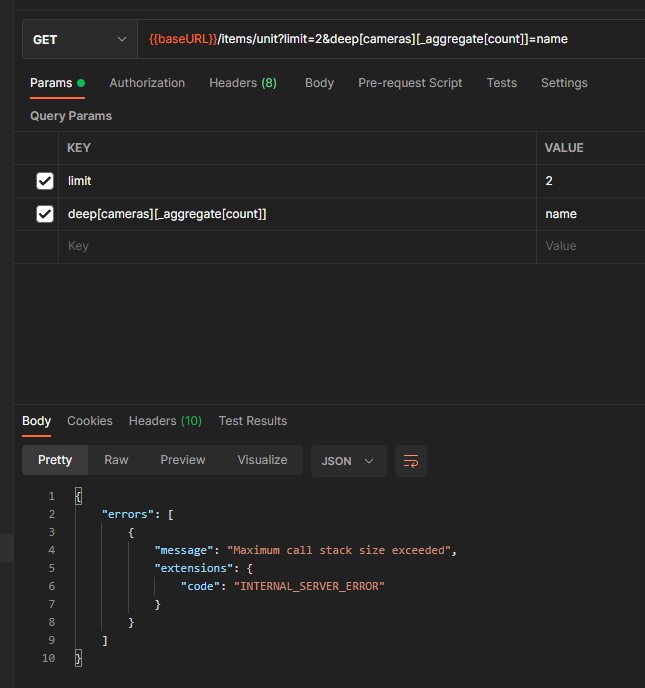Screen dimensions: 645x688
Task: Open the GET method dropdown
Action: 80,39
